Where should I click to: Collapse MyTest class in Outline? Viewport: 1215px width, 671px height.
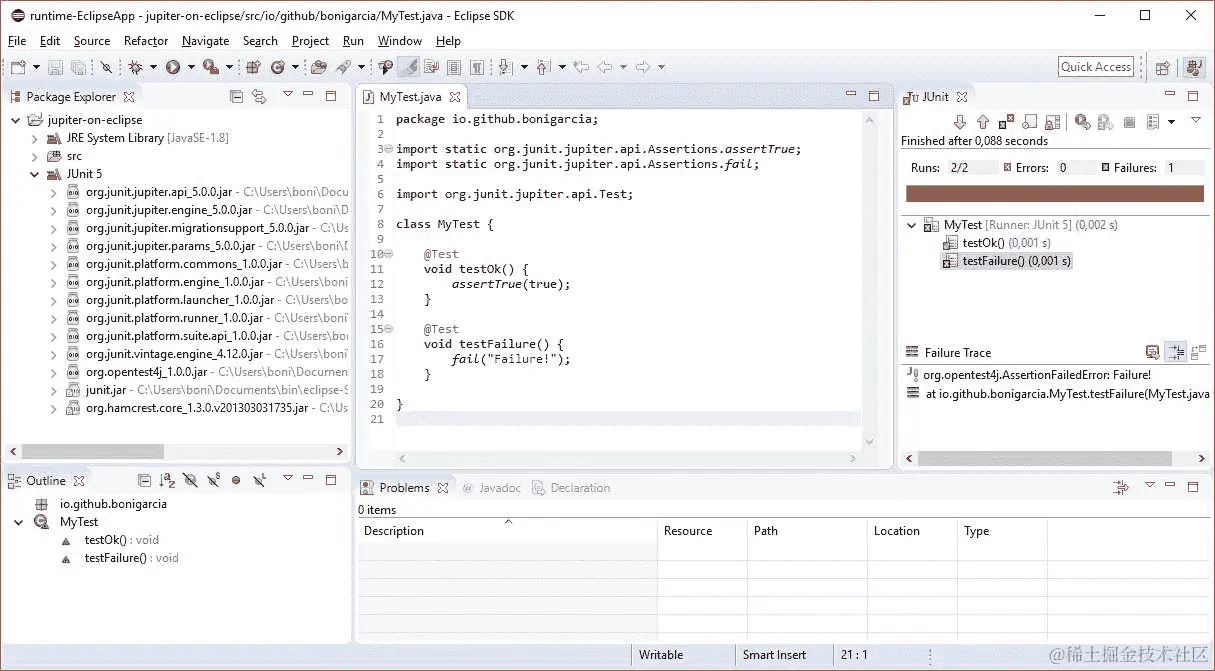click(x=16, y=522)
